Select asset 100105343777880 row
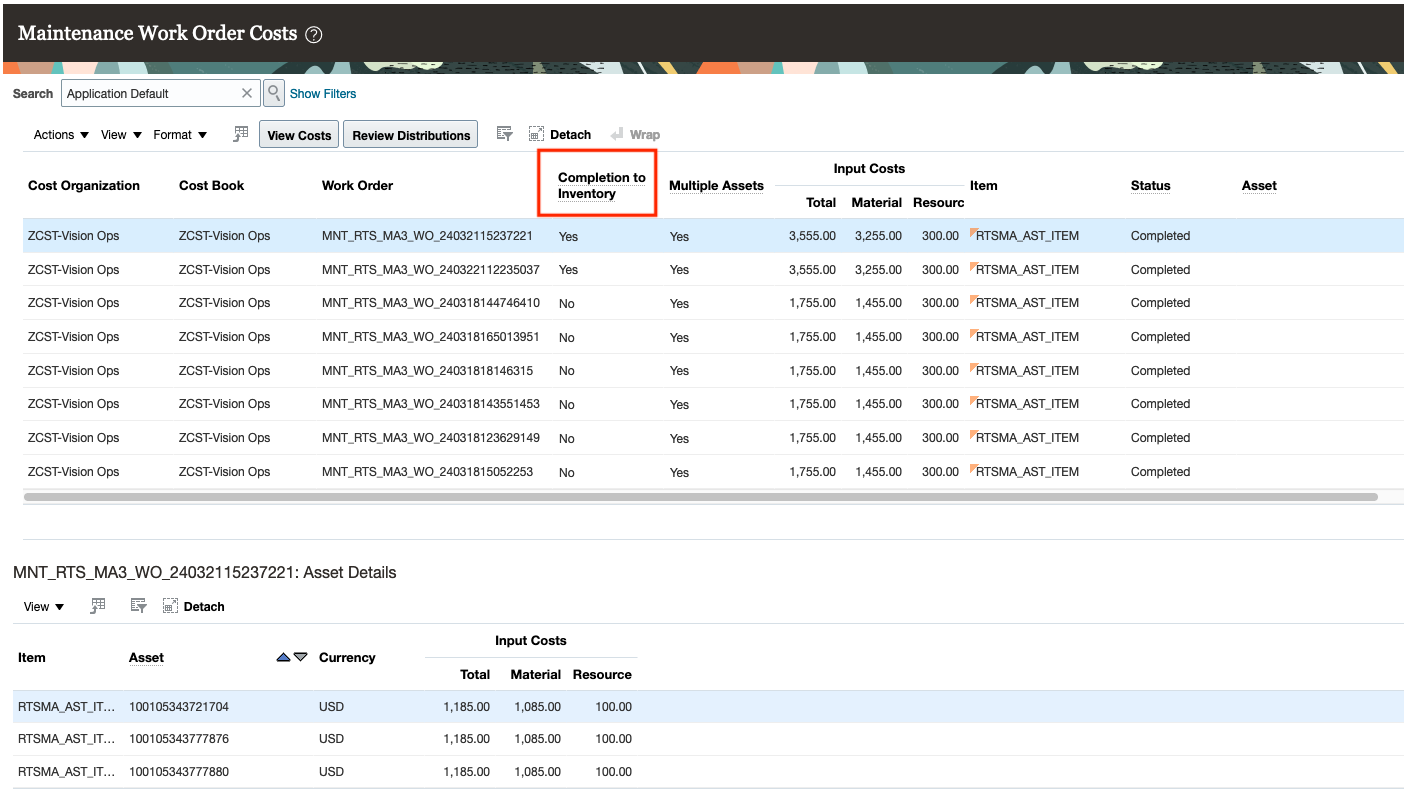Screen dimensions: 1404x792 coord(708,772)
